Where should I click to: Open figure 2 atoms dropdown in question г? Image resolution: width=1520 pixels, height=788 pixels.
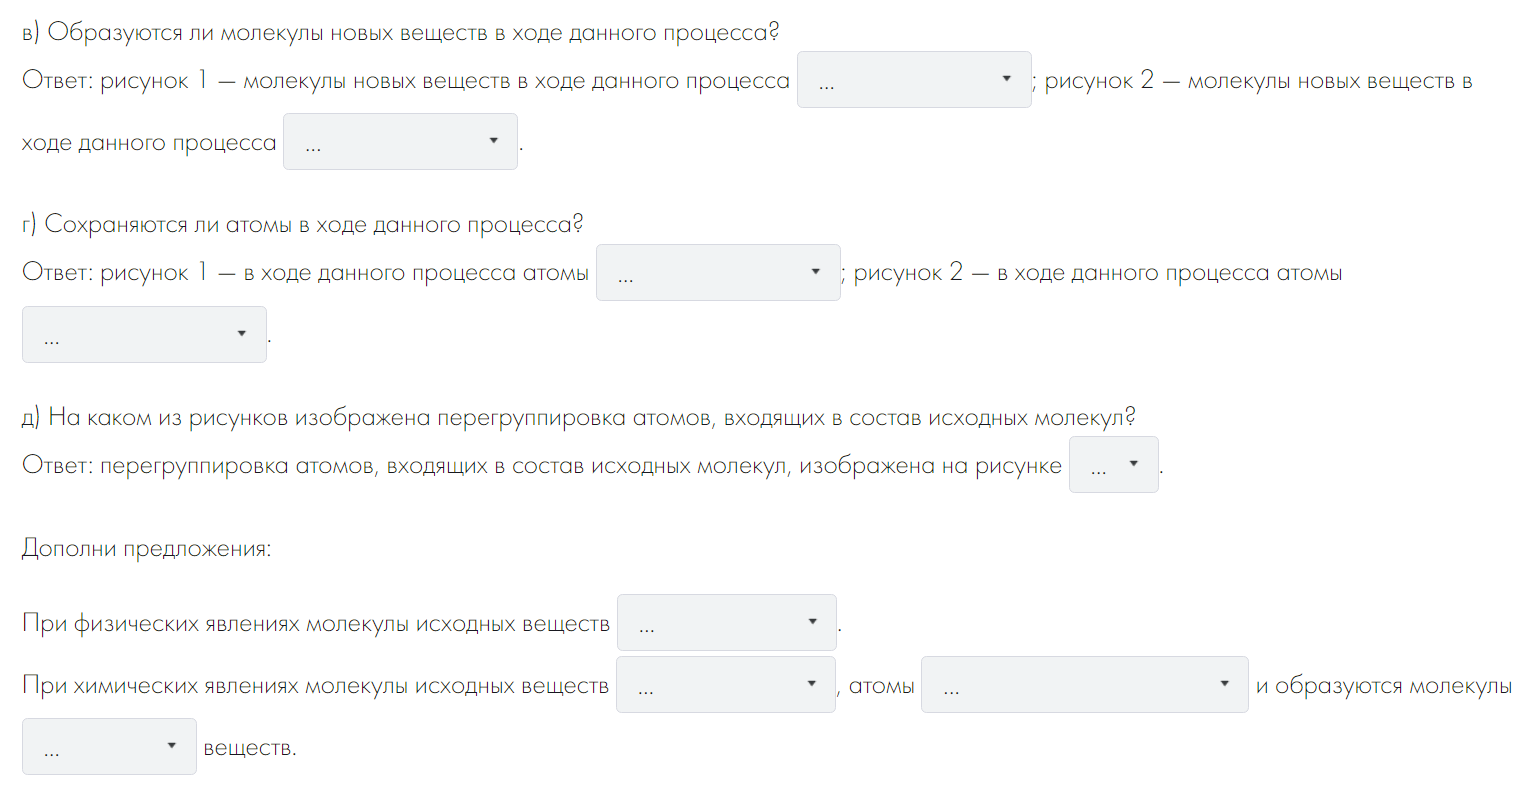[144, 335]
